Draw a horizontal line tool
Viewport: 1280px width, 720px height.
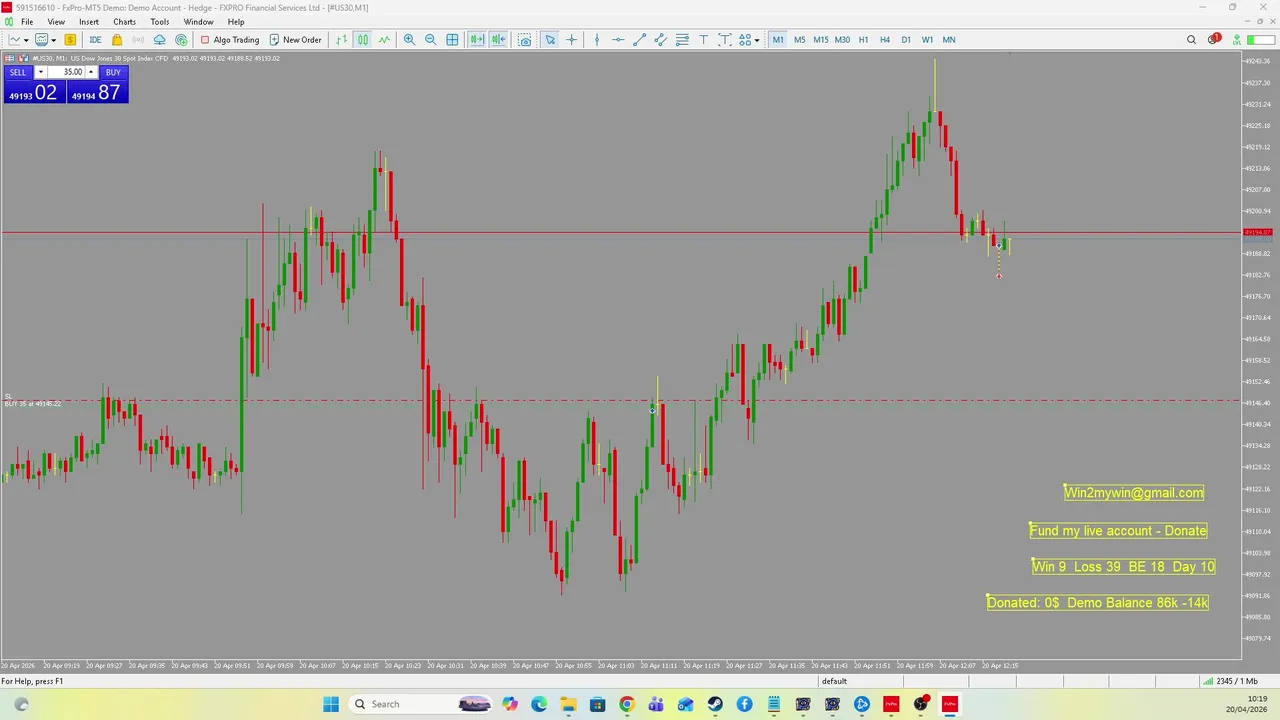618,40
